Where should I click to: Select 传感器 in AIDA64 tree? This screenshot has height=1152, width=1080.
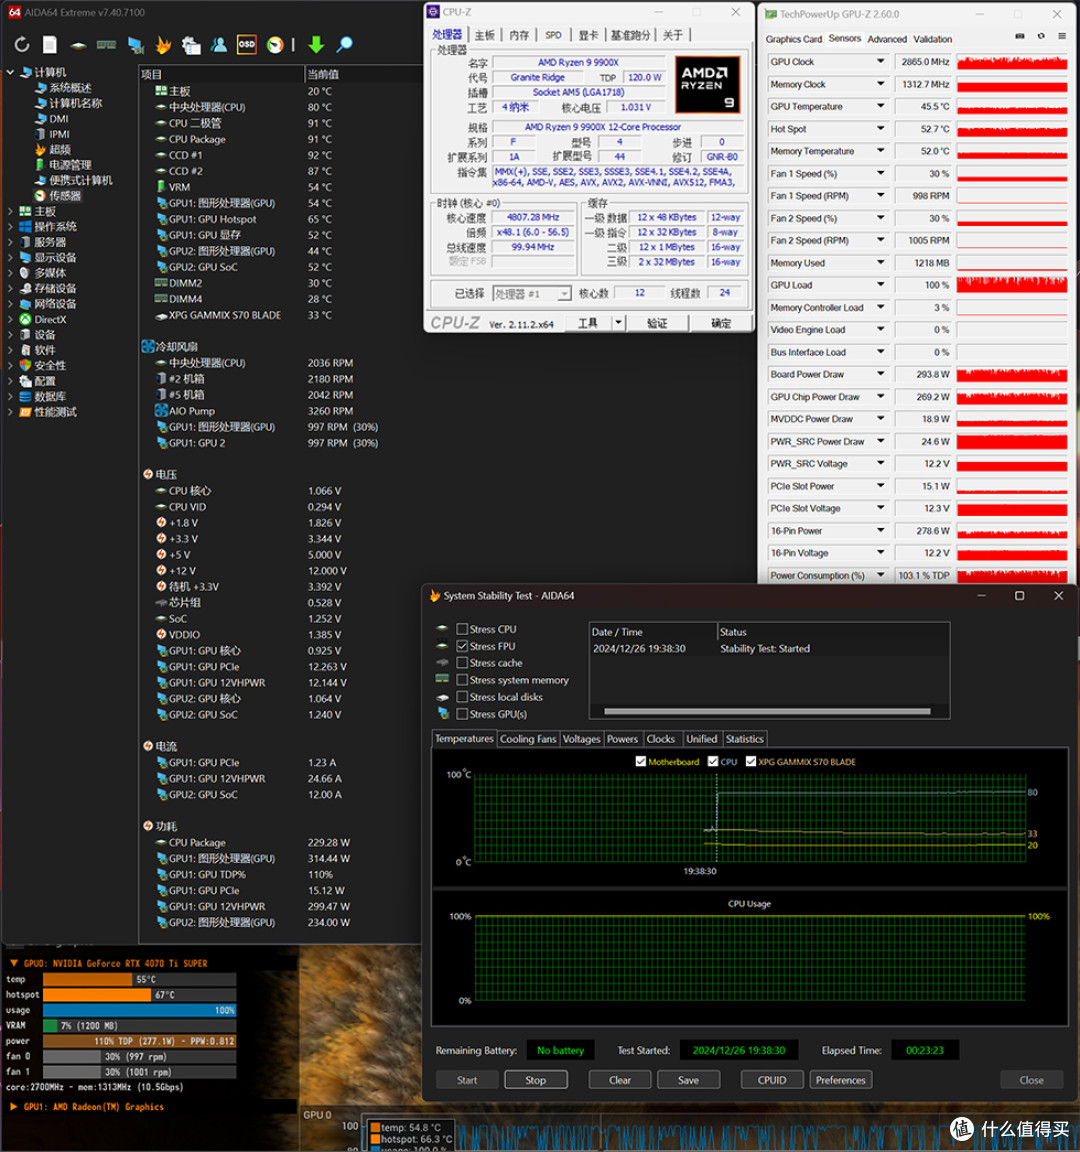58,196
